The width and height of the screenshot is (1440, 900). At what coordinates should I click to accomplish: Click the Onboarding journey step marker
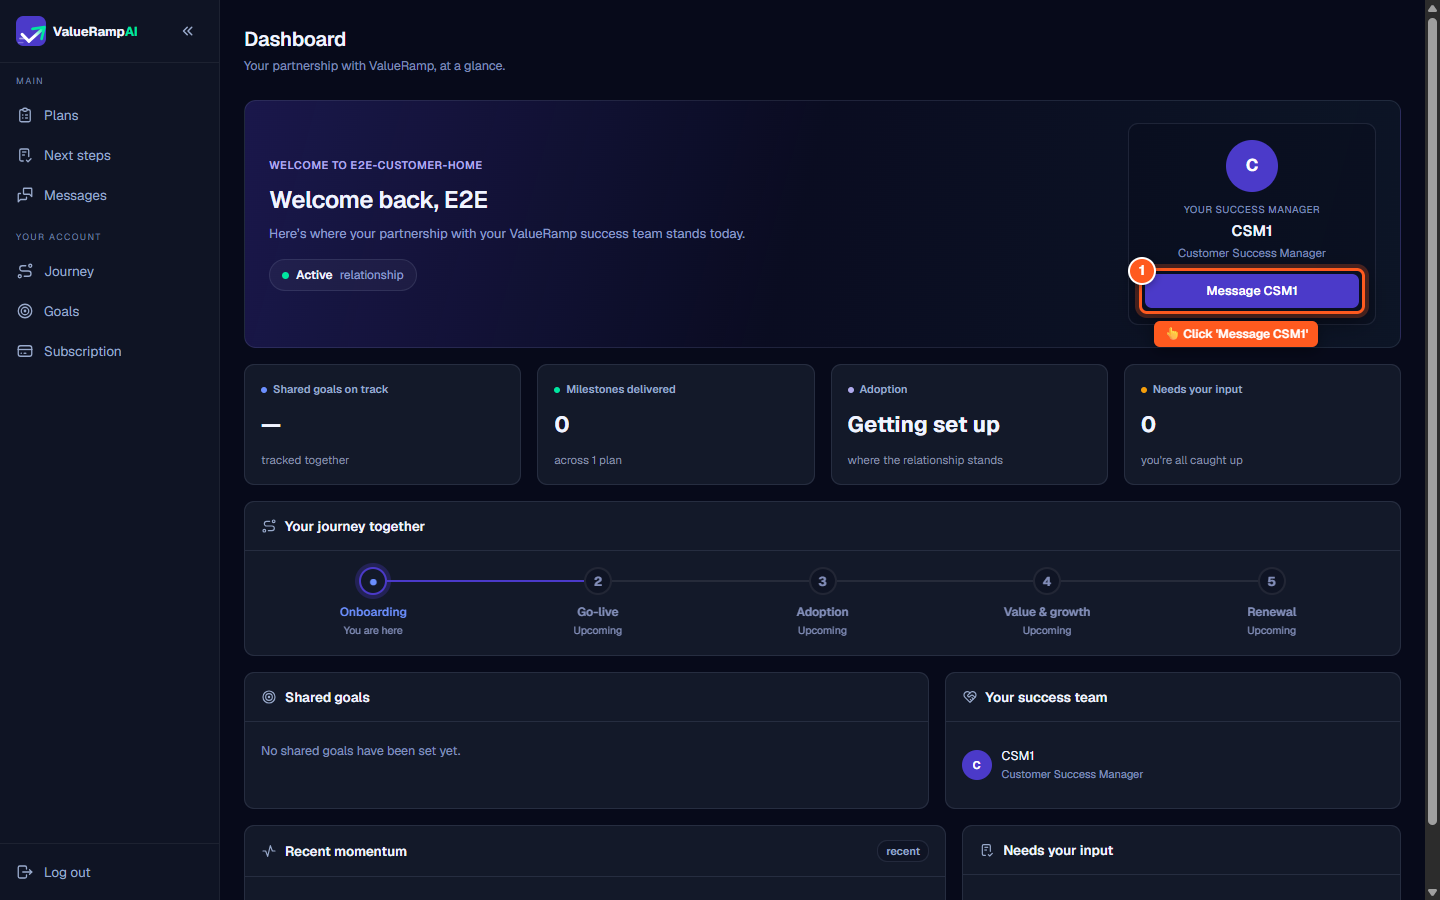[373, 581]
